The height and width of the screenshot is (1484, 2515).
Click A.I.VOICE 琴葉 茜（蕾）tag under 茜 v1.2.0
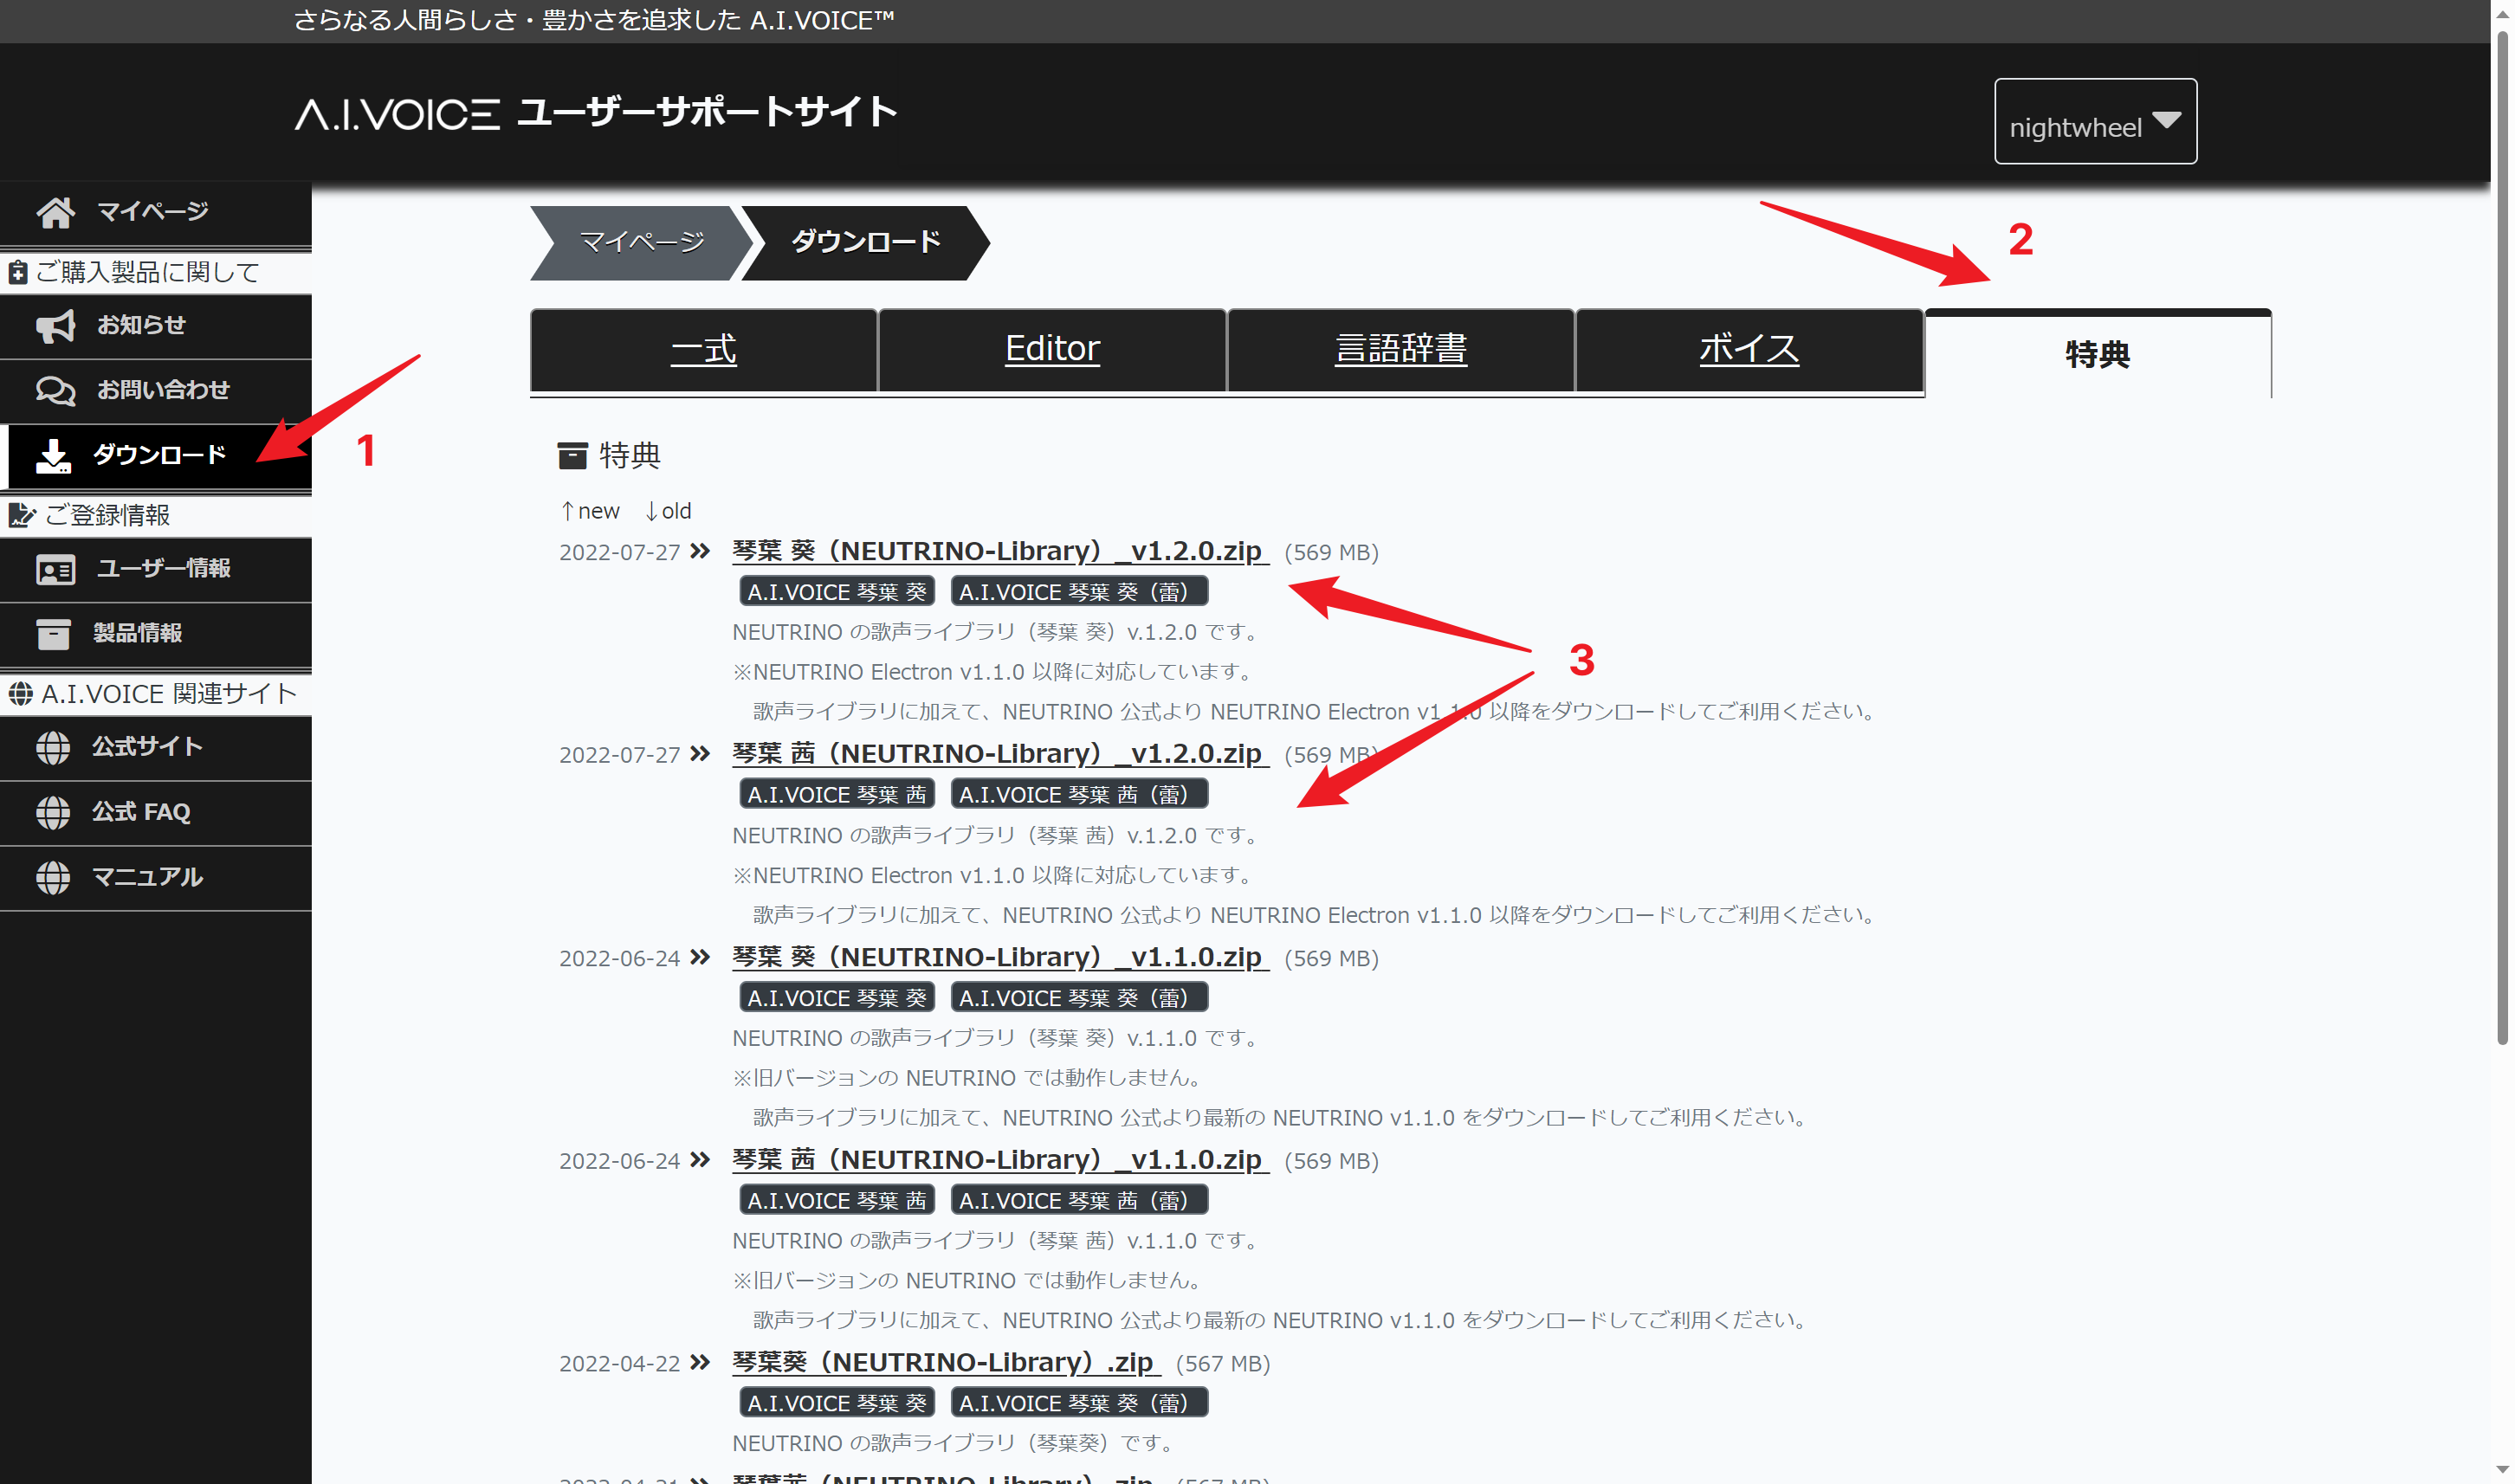[1079, 795]
